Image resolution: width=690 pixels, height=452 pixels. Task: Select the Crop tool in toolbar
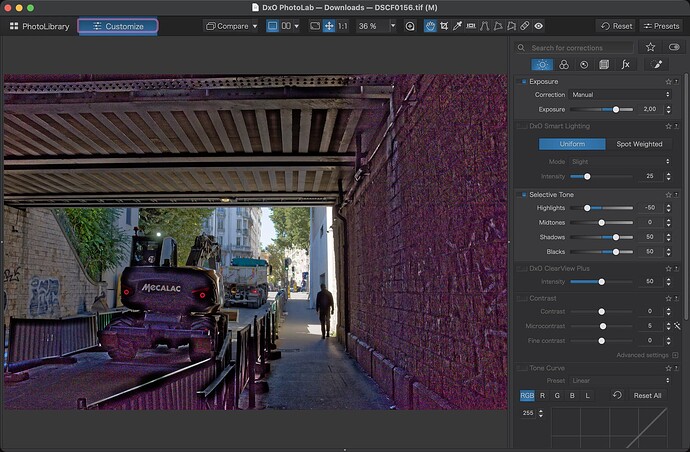[445, 26]
